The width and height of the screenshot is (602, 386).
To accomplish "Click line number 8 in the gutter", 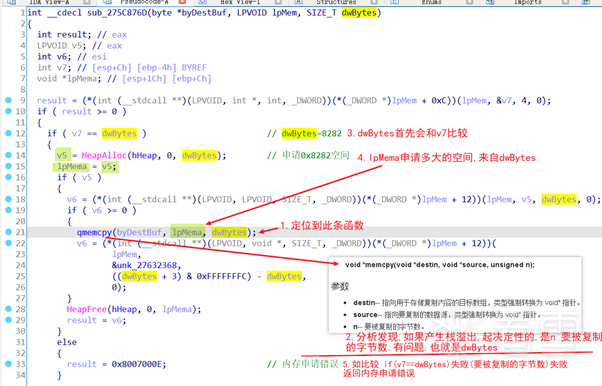I will click(23, 89).
